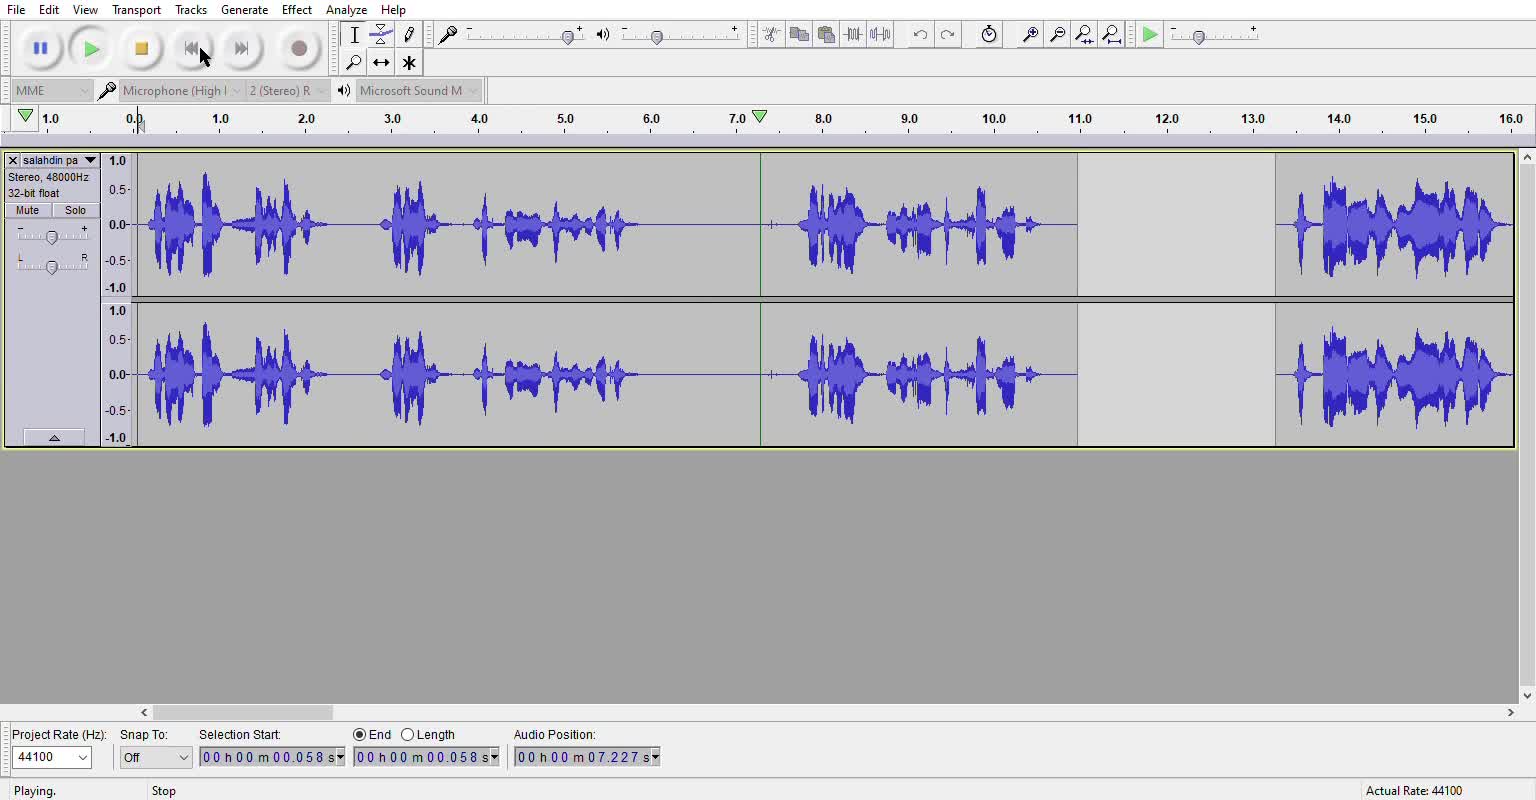Stop playback with the Stop button
The image size is (1536, 800).
pos(141,48)
